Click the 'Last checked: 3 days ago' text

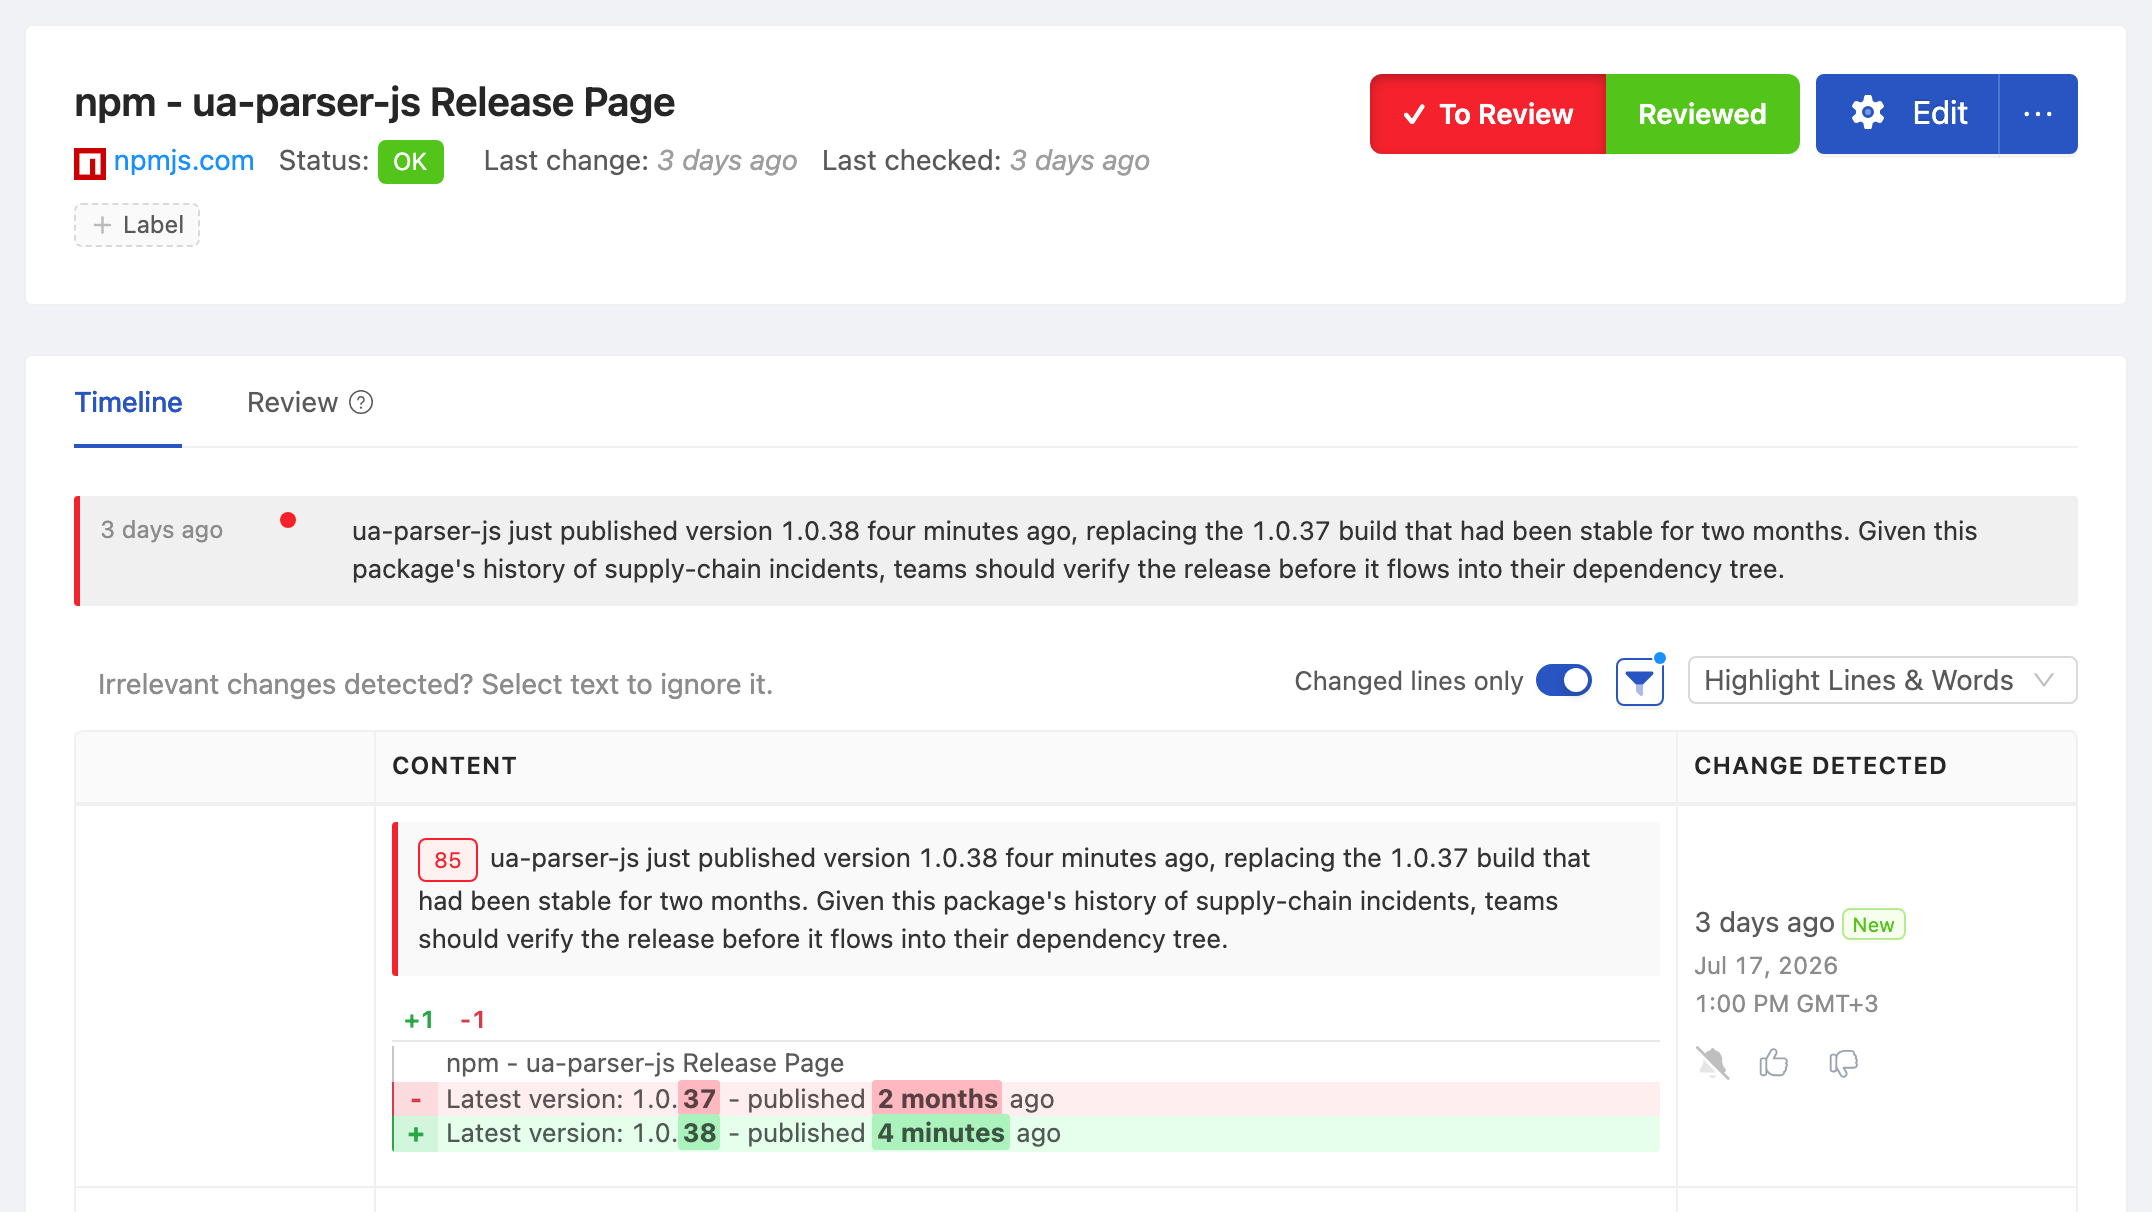tap(986, 161)
